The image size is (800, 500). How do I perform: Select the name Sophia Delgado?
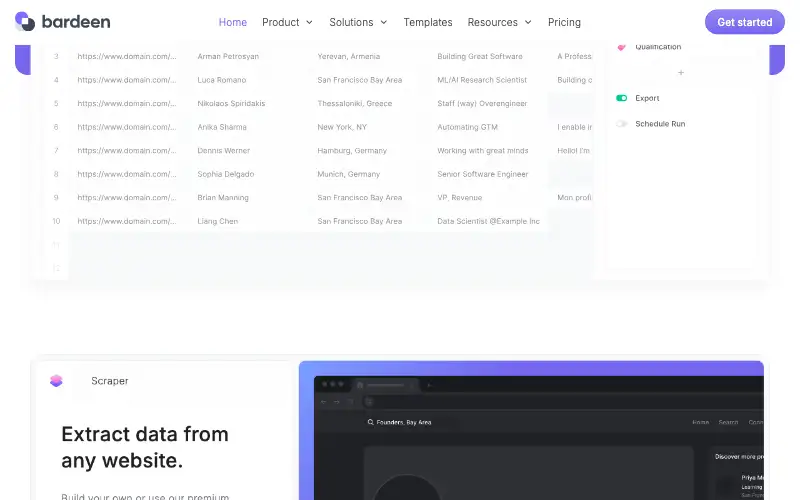pyautogui.click(x=226, y=174)
